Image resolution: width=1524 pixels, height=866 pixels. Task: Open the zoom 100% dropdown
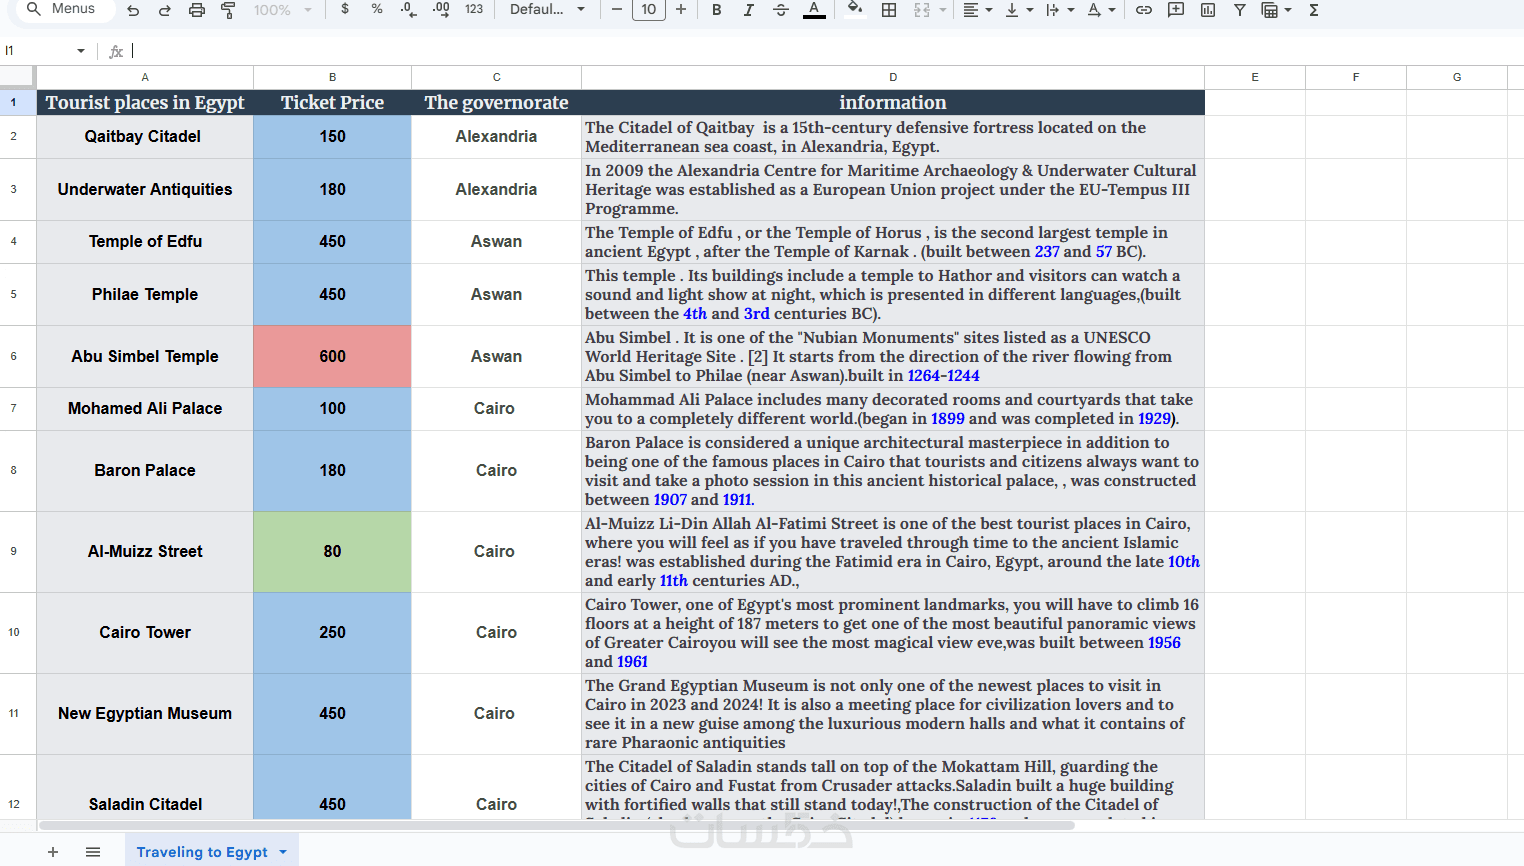coord(282,10)
